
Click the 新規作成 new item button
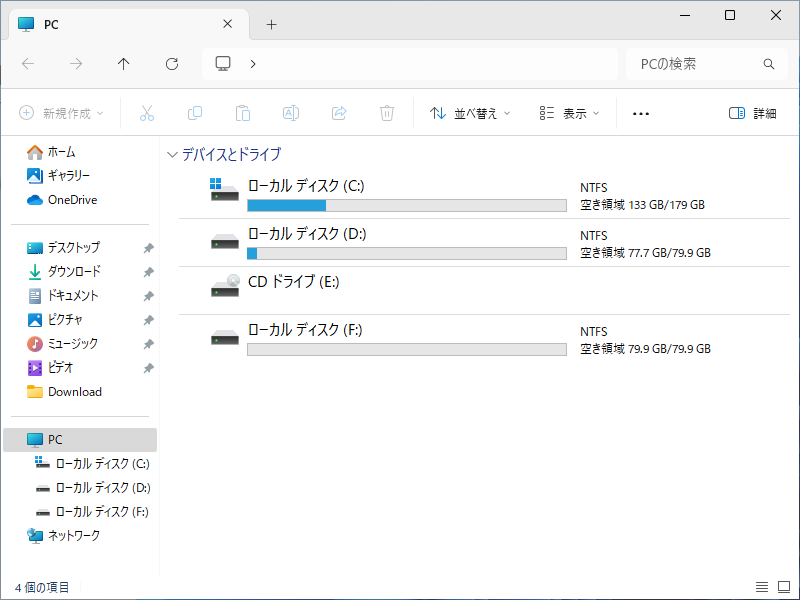(62, 113)
